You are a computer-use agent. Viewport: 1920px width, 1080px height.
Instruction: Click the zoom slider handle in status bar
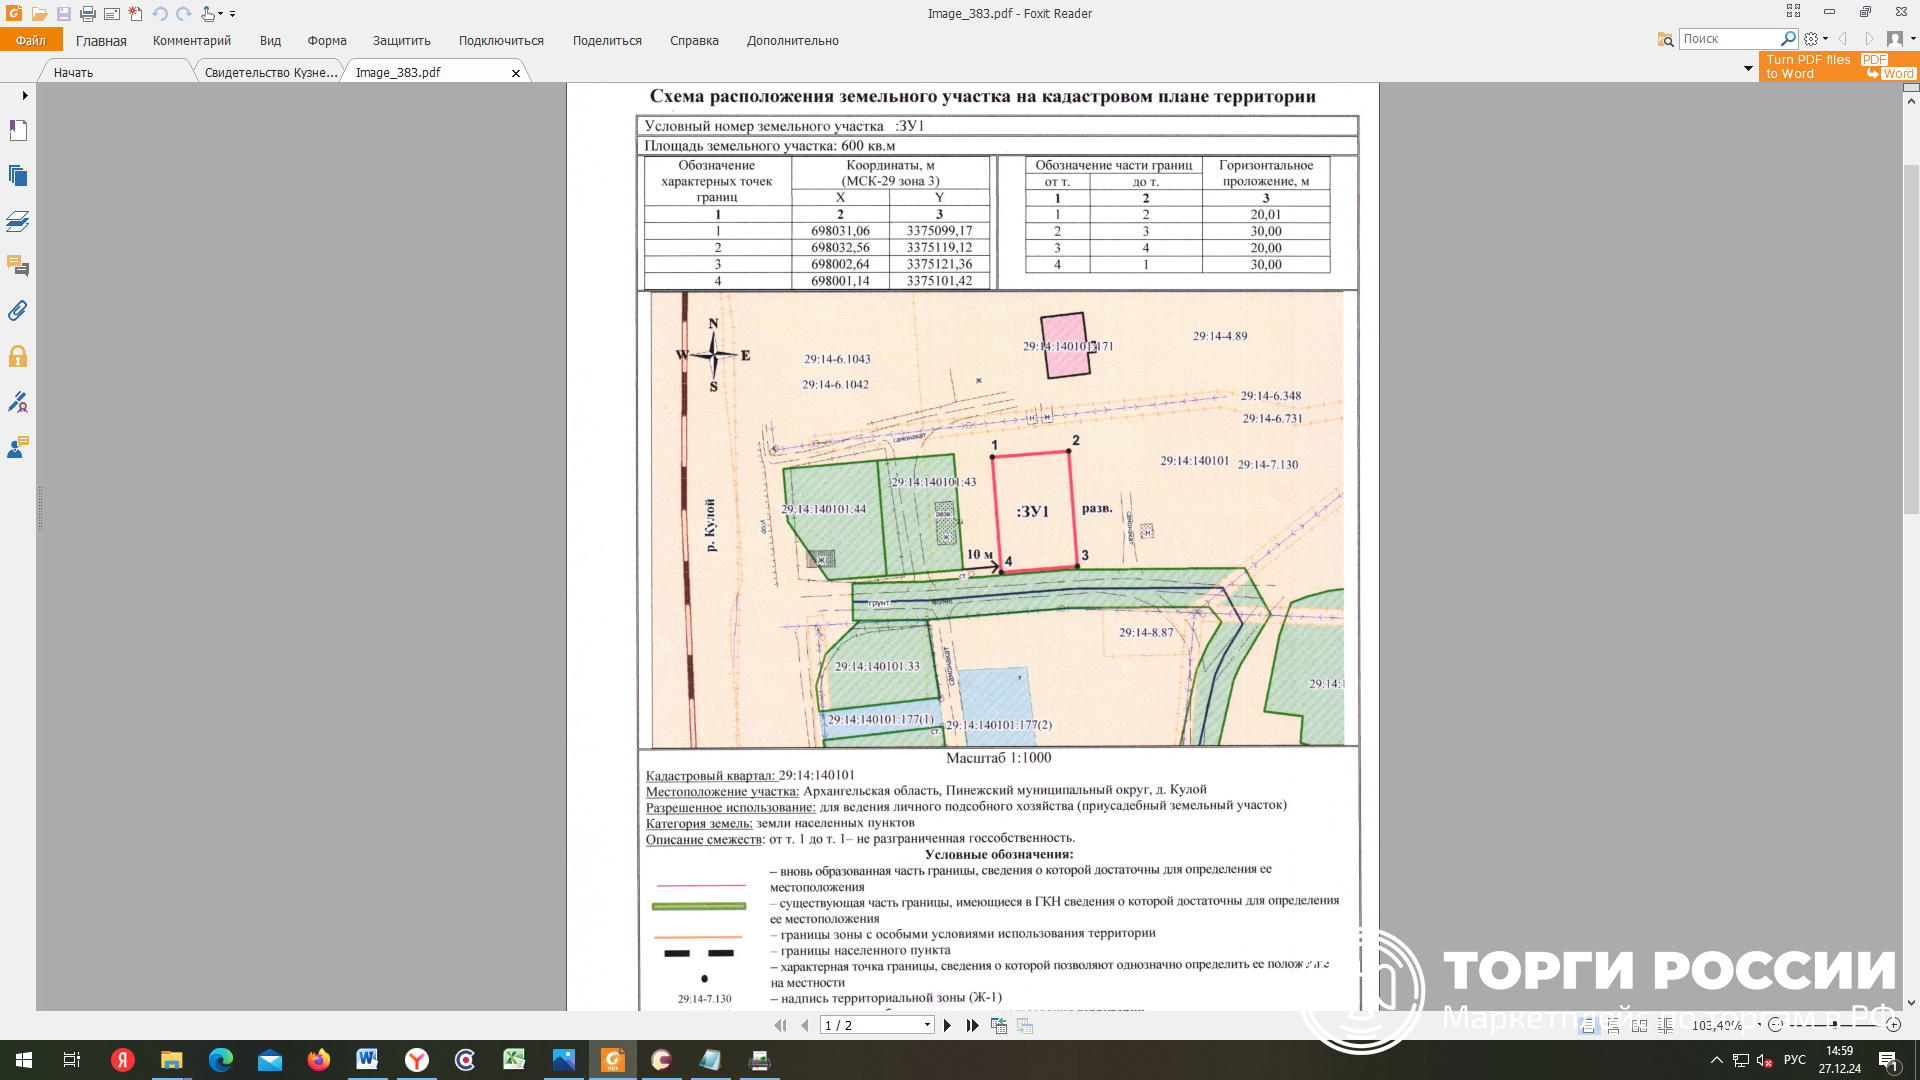coord(1833,1025)
